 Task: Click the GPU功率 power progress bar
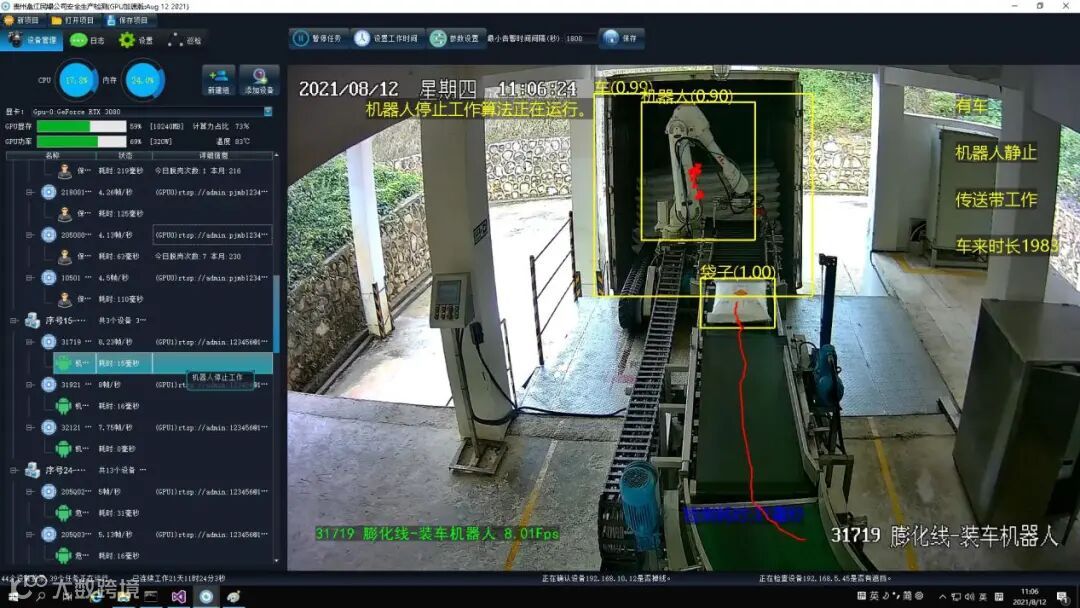click(81, 141)
